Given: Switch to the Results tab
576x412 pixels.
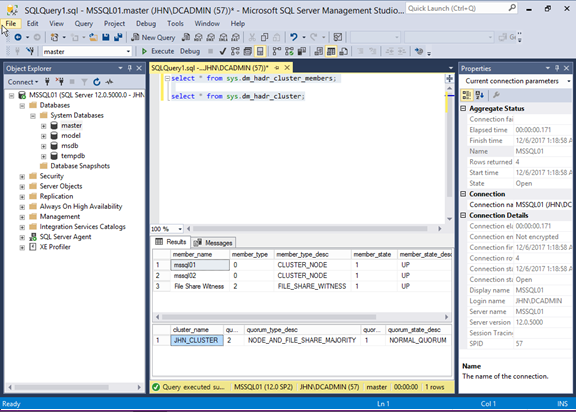Looking at the screenshot, I should click(171, 242).
